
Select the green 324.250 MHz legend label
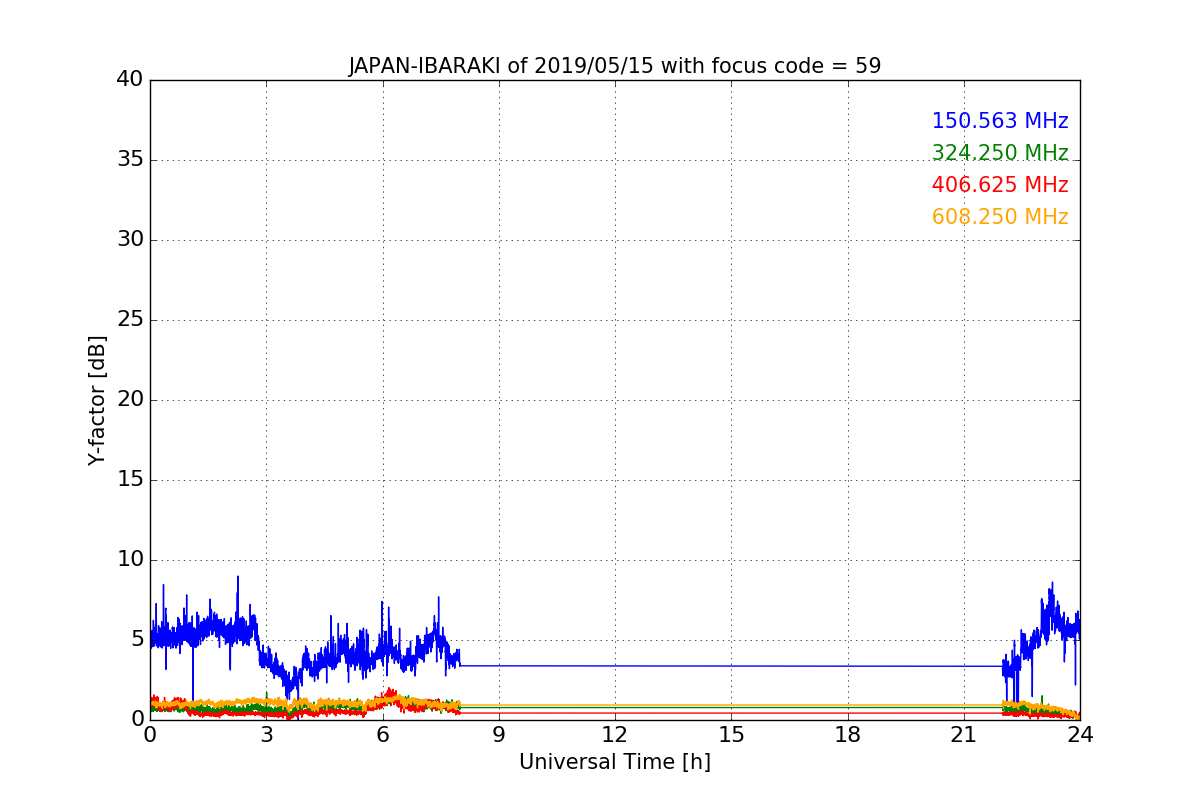click(x=1000, y=154)
